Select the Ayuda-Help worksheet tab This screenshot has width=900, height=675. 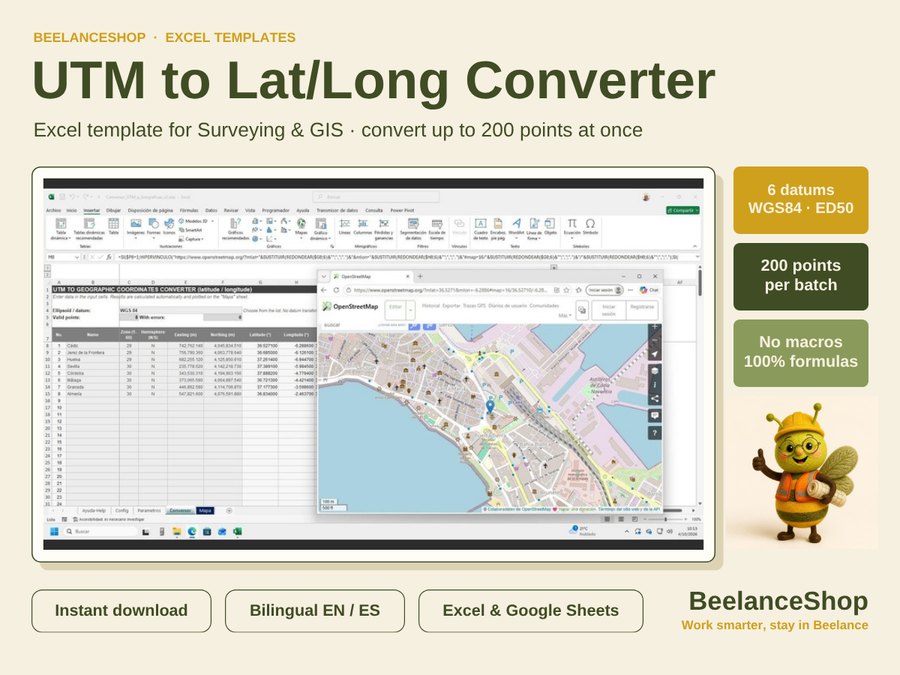click(x=94, y=510)
